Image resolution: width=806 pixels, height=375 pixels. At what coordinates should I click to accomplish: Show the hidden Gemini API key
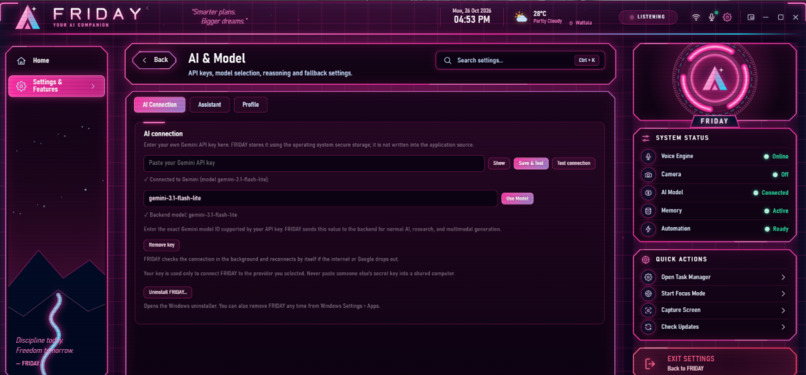tap(499, 163)
